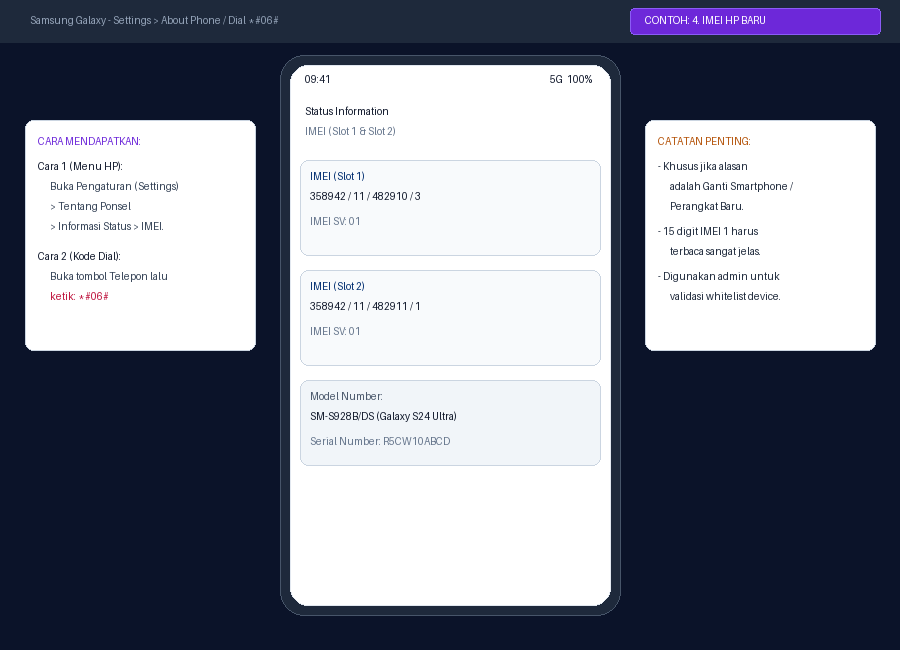Click - 15 digit IMEI 1 harus note

pos(708,231)
